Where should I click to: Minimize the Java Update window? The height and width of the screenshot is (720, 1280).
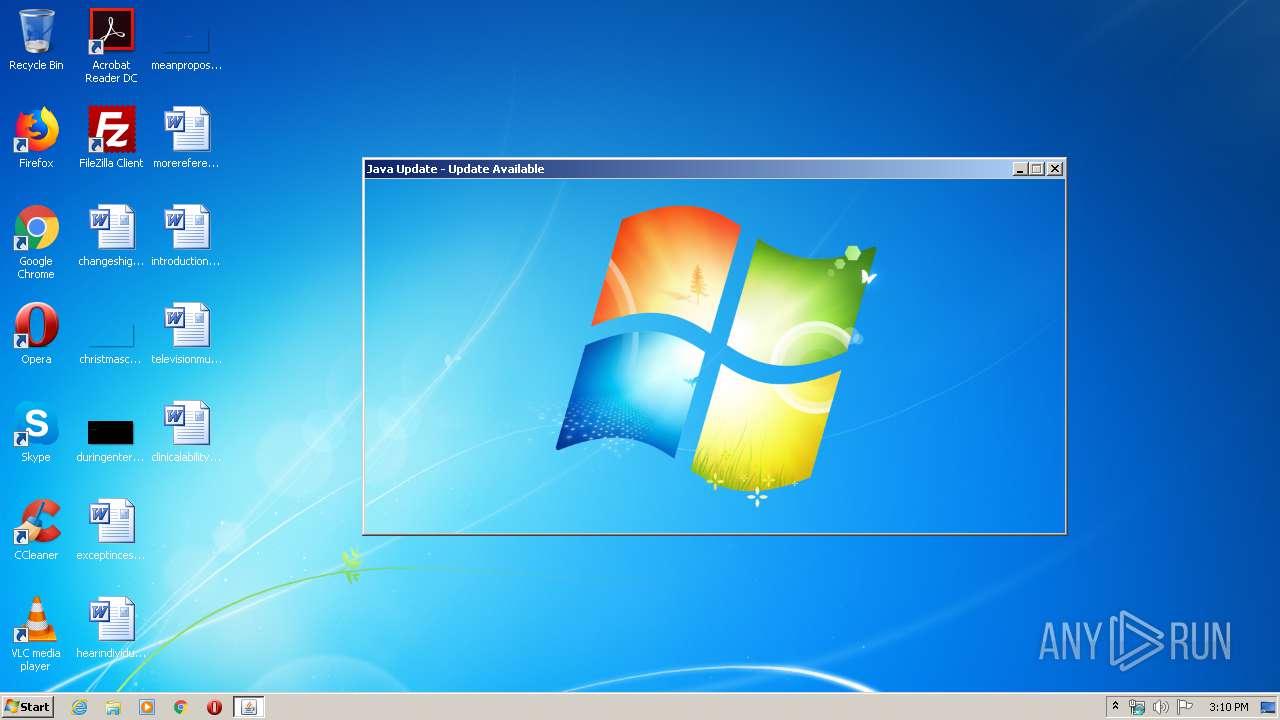1020,169
